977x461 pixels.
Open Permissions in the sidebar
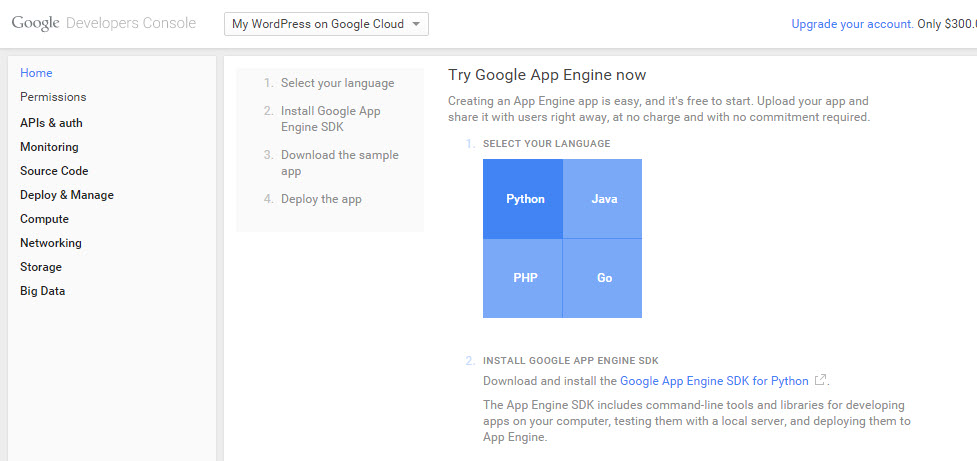53,97
